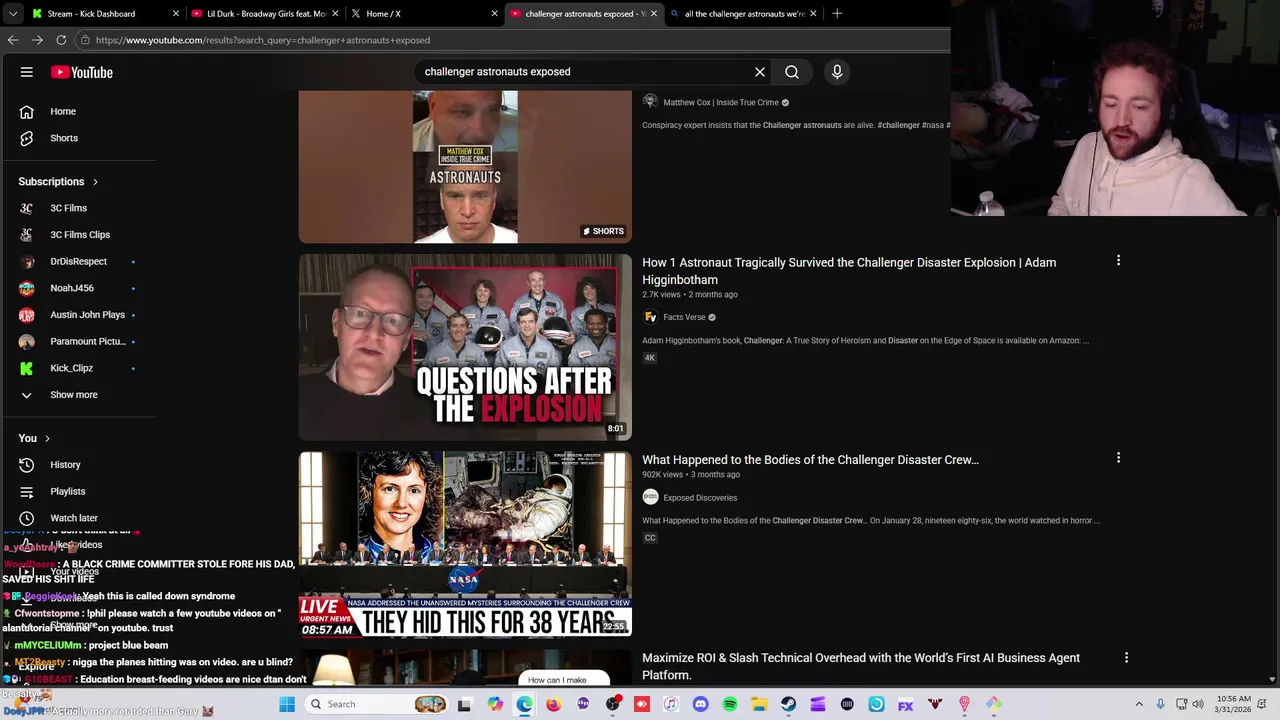1280x720 pixels.
Task: Click the browser address bar URL
Action: click(x=263, y=40)
